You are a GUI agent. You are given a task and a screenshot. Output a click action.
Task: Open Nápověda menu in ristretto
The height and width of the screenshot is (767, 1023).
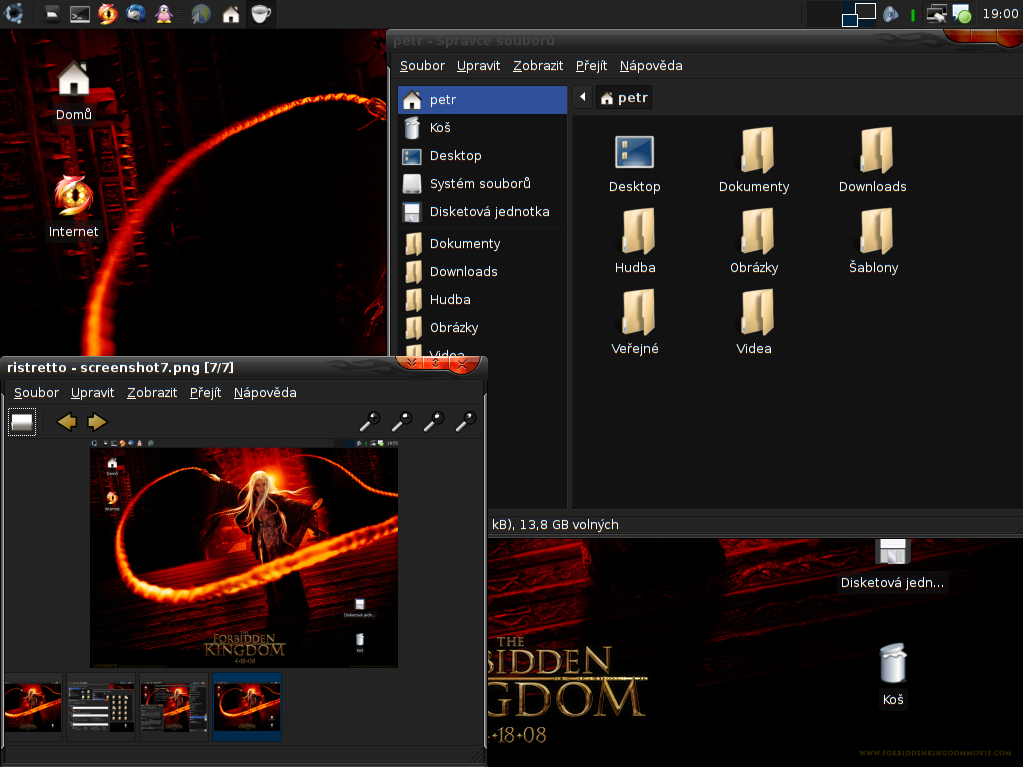pos(266,393)
